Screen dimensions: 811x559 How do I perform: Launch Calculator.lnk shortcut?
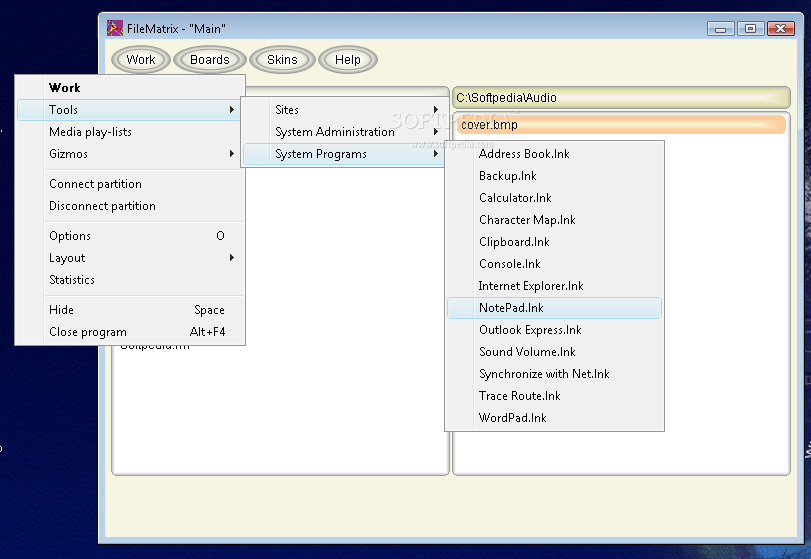[554, 198]
